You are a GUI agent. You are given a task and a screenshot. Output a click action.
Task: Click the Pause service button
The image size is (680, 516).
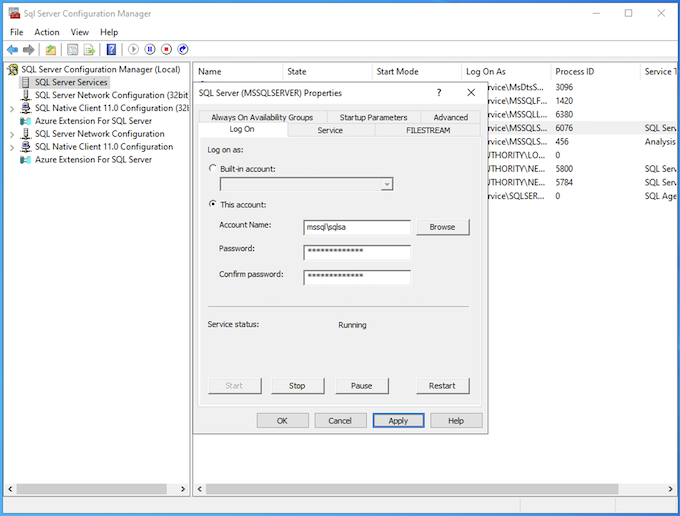(x=362, y=386)
